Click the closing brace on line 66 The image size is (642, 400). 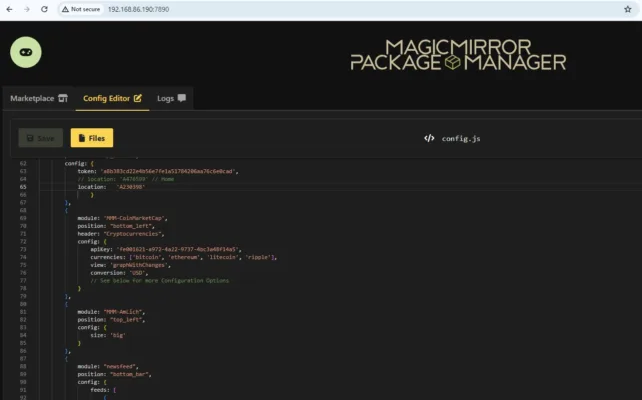click(92, 195)
